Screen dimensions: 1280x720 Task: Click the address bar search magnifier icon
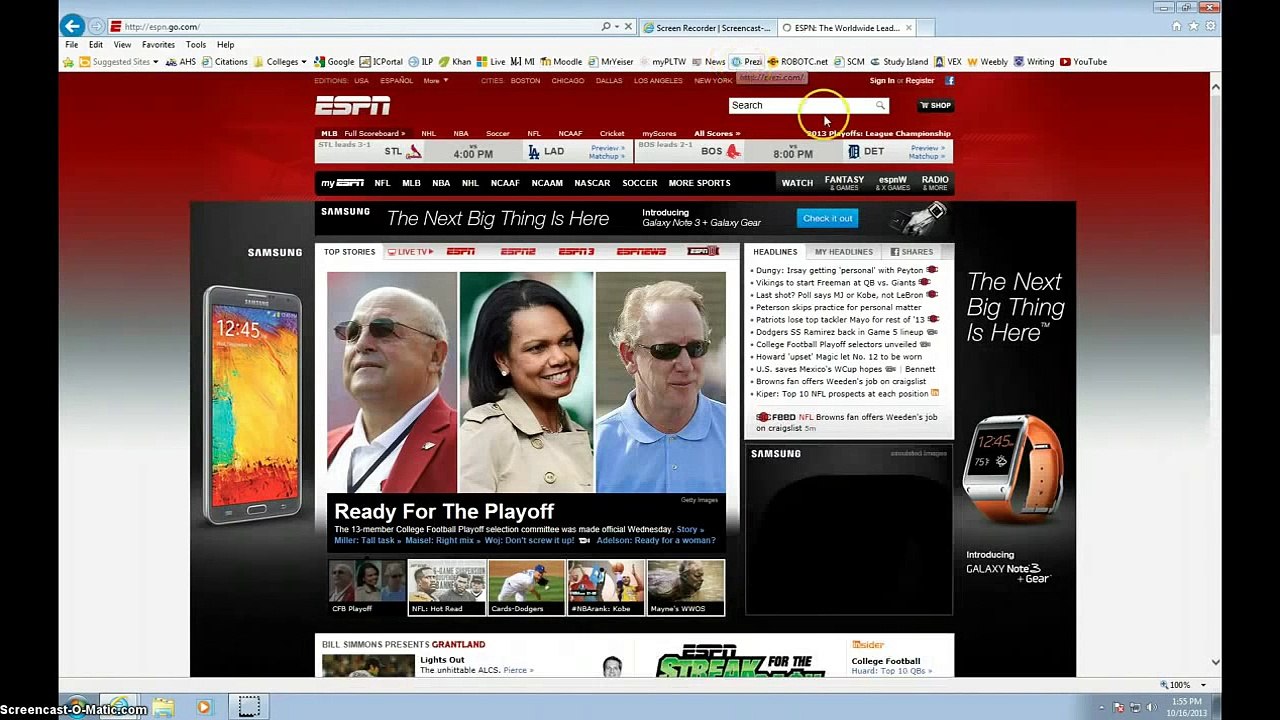coord(606,27)
